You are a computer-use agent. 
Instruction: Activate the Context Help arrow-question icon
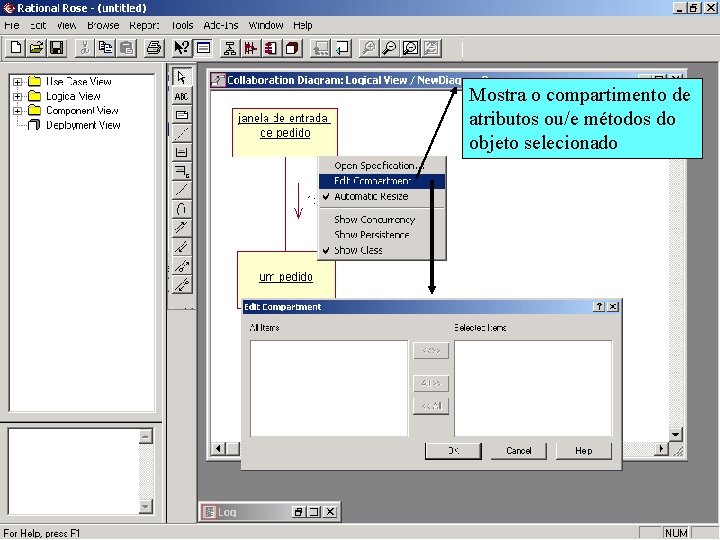(x=181, y=48)
